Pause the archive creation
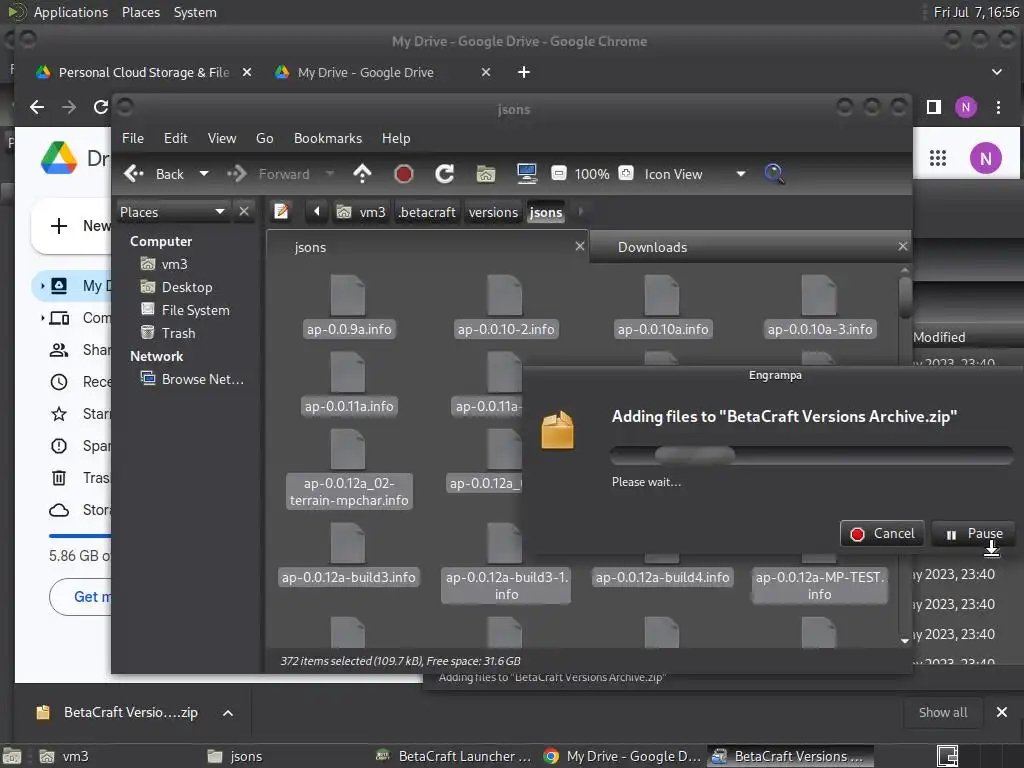 [x=974, y=534]
